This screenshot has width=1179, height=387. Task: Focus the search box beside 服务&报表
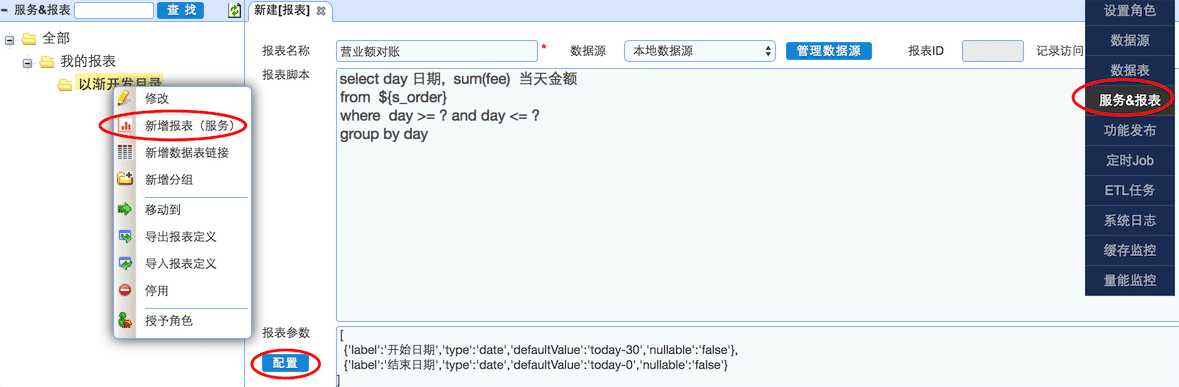point(114,10)
